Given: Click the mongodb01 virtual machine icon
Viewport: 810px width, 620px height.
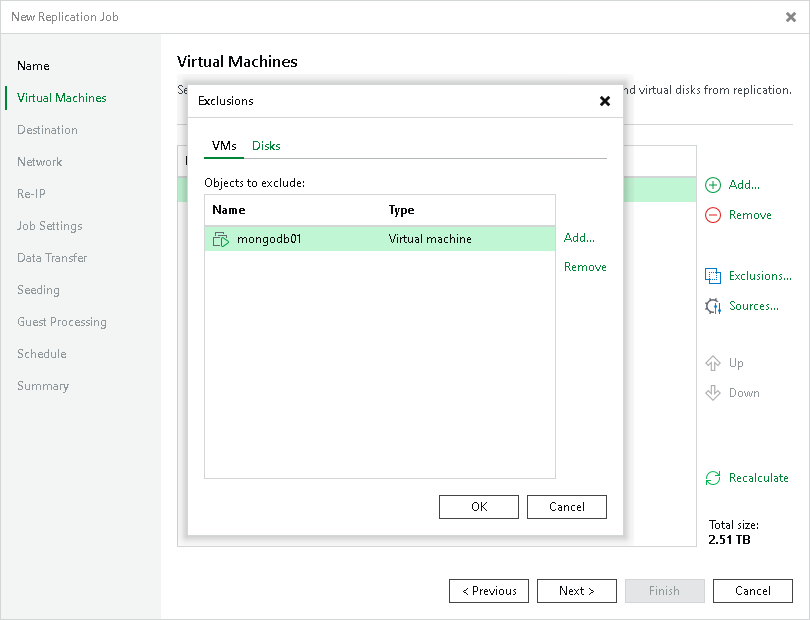Looking at the screenshot, I should pyautogui.click(x=221, y=239).
